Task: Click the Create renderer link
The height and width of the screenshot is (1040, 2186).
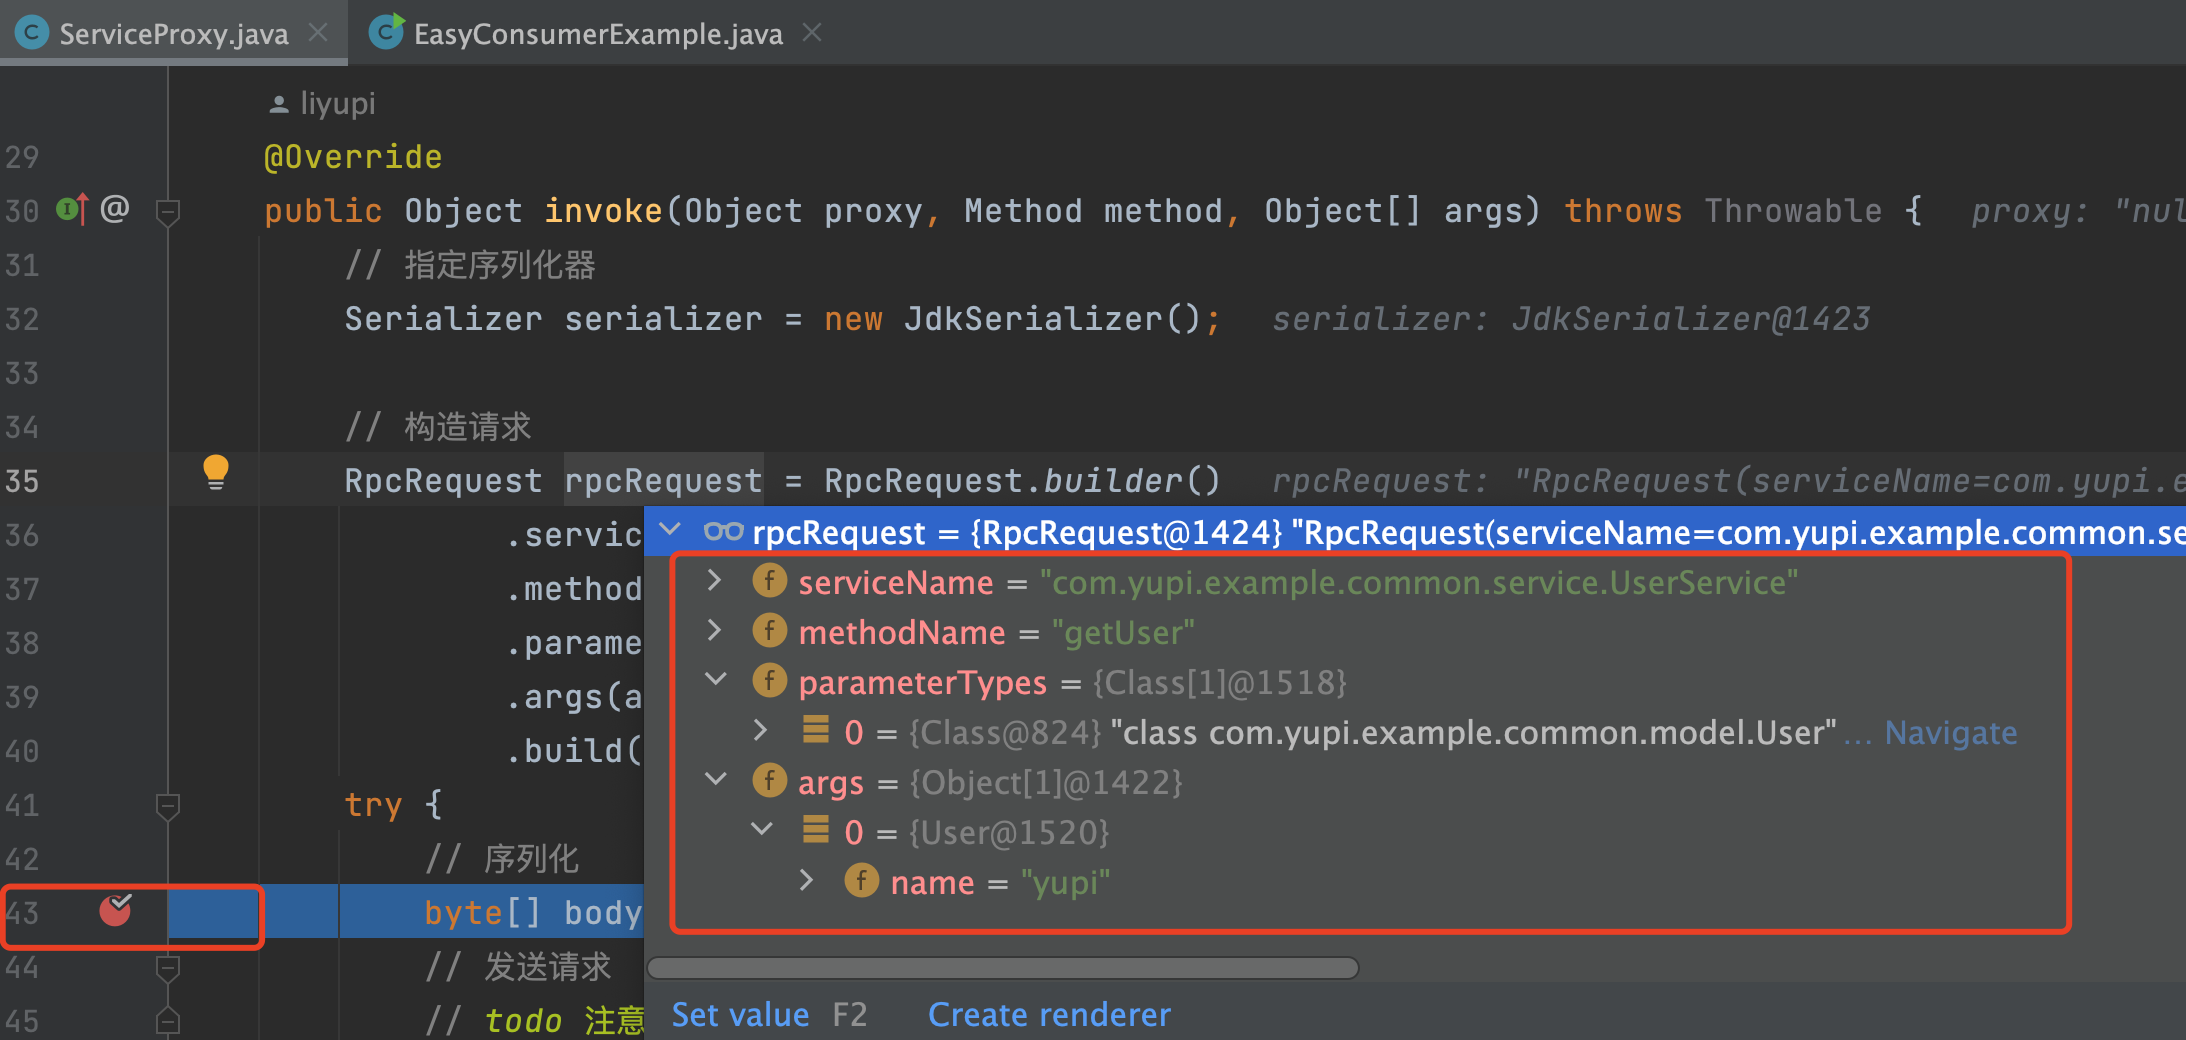Action: point(1049,1015)
